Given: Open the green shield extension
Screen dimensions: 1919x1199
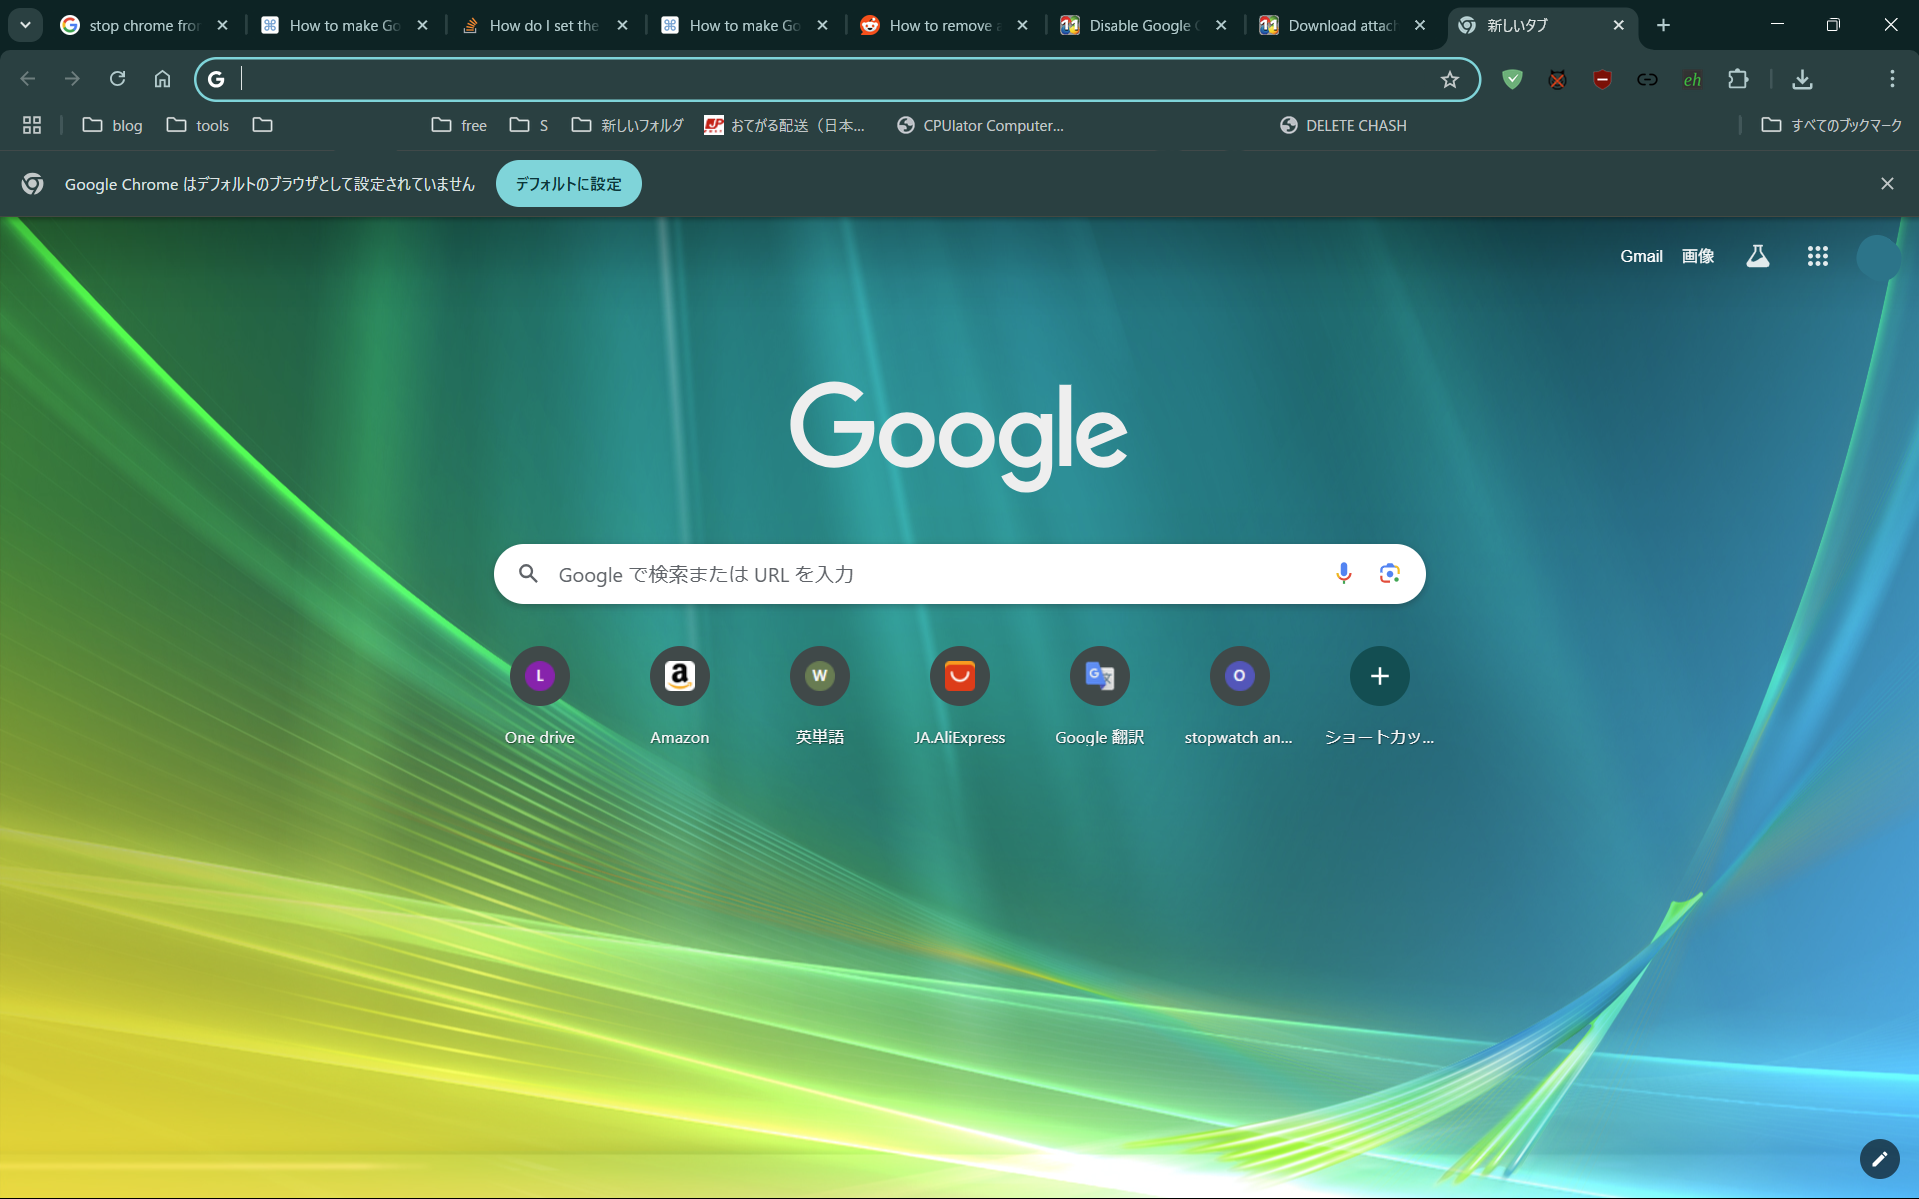Looking at the screenshot, I should (1512, 79).
